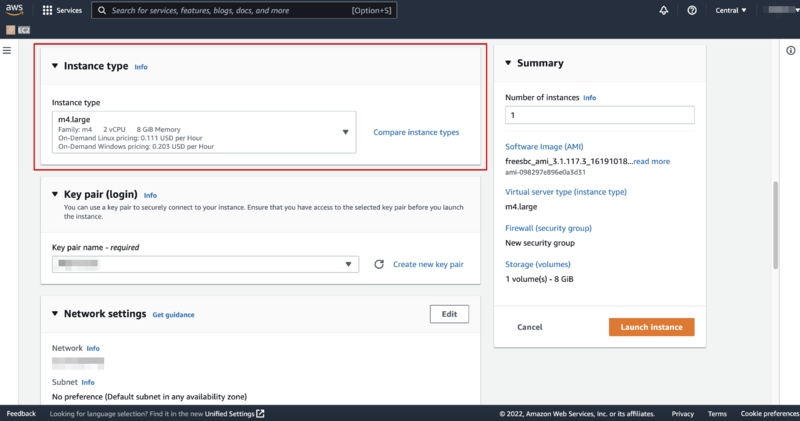Viewport: 800px width, 421px height.
Task: Open the Key pair name dropdown
Action: pos(205,264)
